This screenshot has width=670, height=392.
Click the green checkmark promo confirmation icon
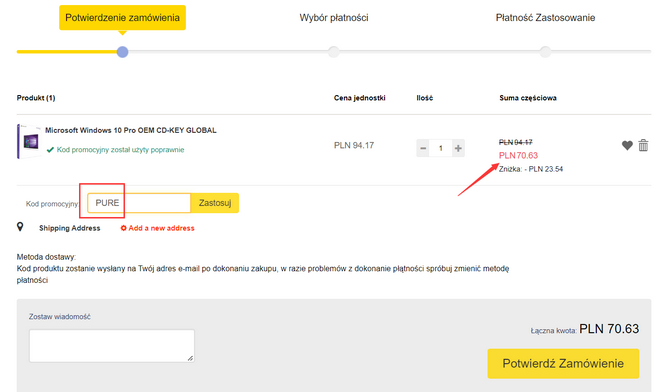[x=50, y=150]
